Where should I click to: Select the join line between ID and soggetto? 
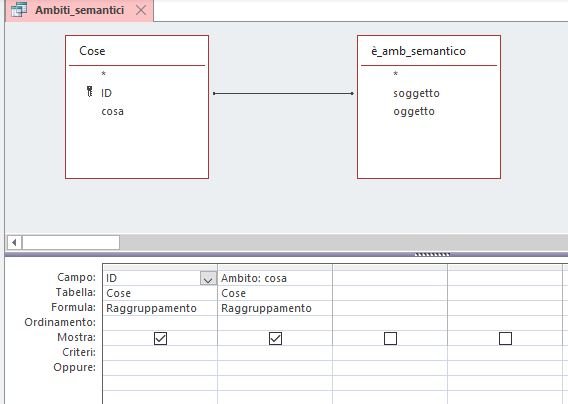coord(283,93)
